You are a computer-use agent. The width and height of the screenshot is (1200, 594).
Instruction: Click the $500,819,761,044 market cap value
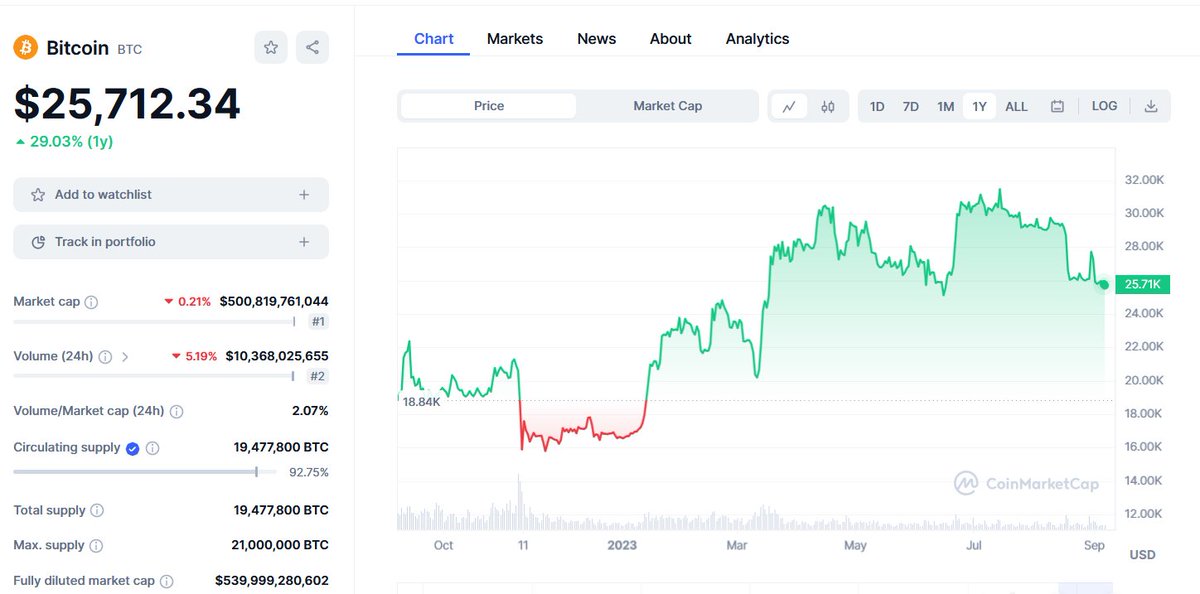274,301
